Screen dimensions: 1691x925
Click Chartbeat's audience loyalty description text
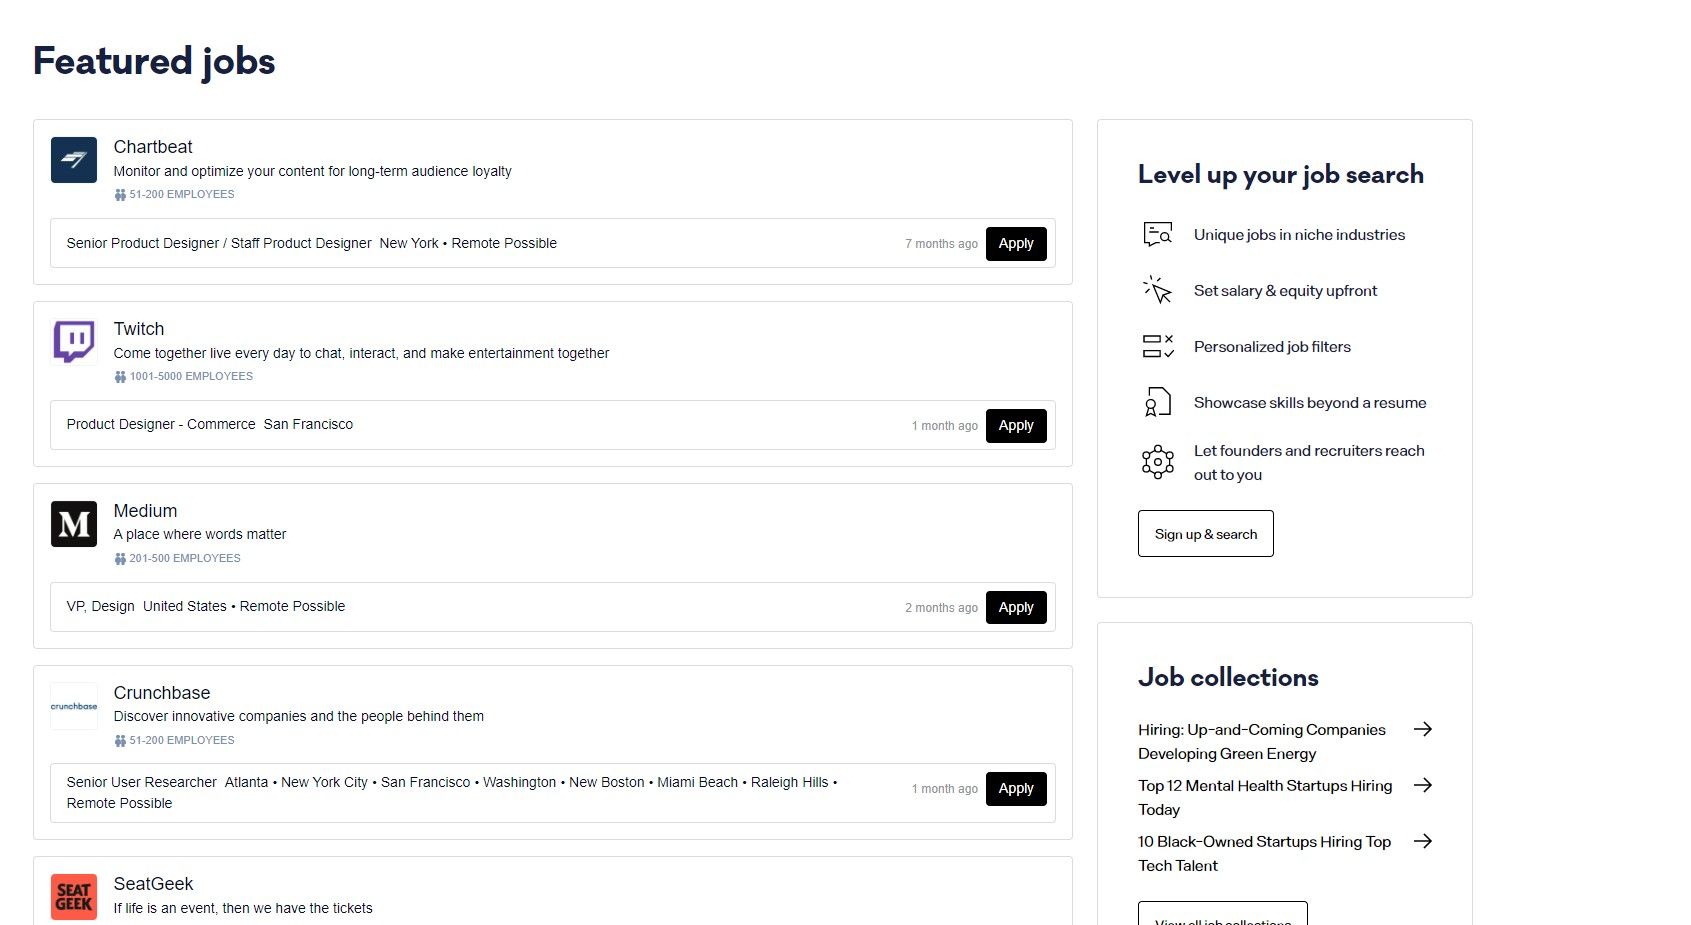[x=312, y=171]
